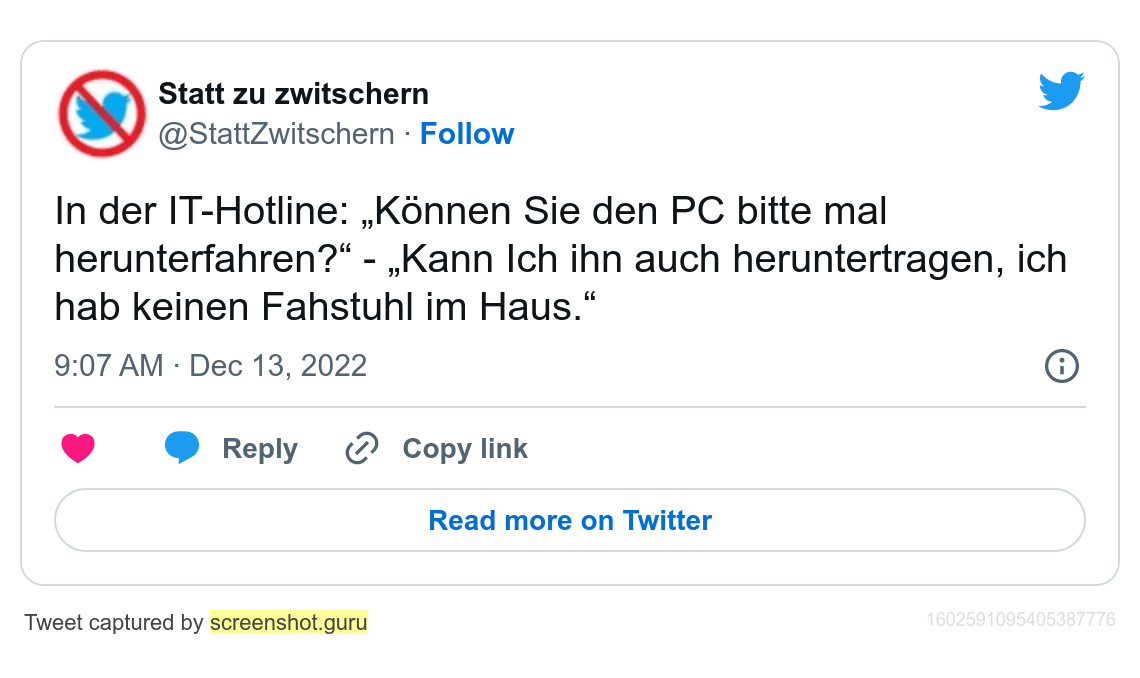Viewport: 1140px width, 678px height.
Task: Click the tweet ID number 1602591095405387776
Action: click(x=1020, y=620)
